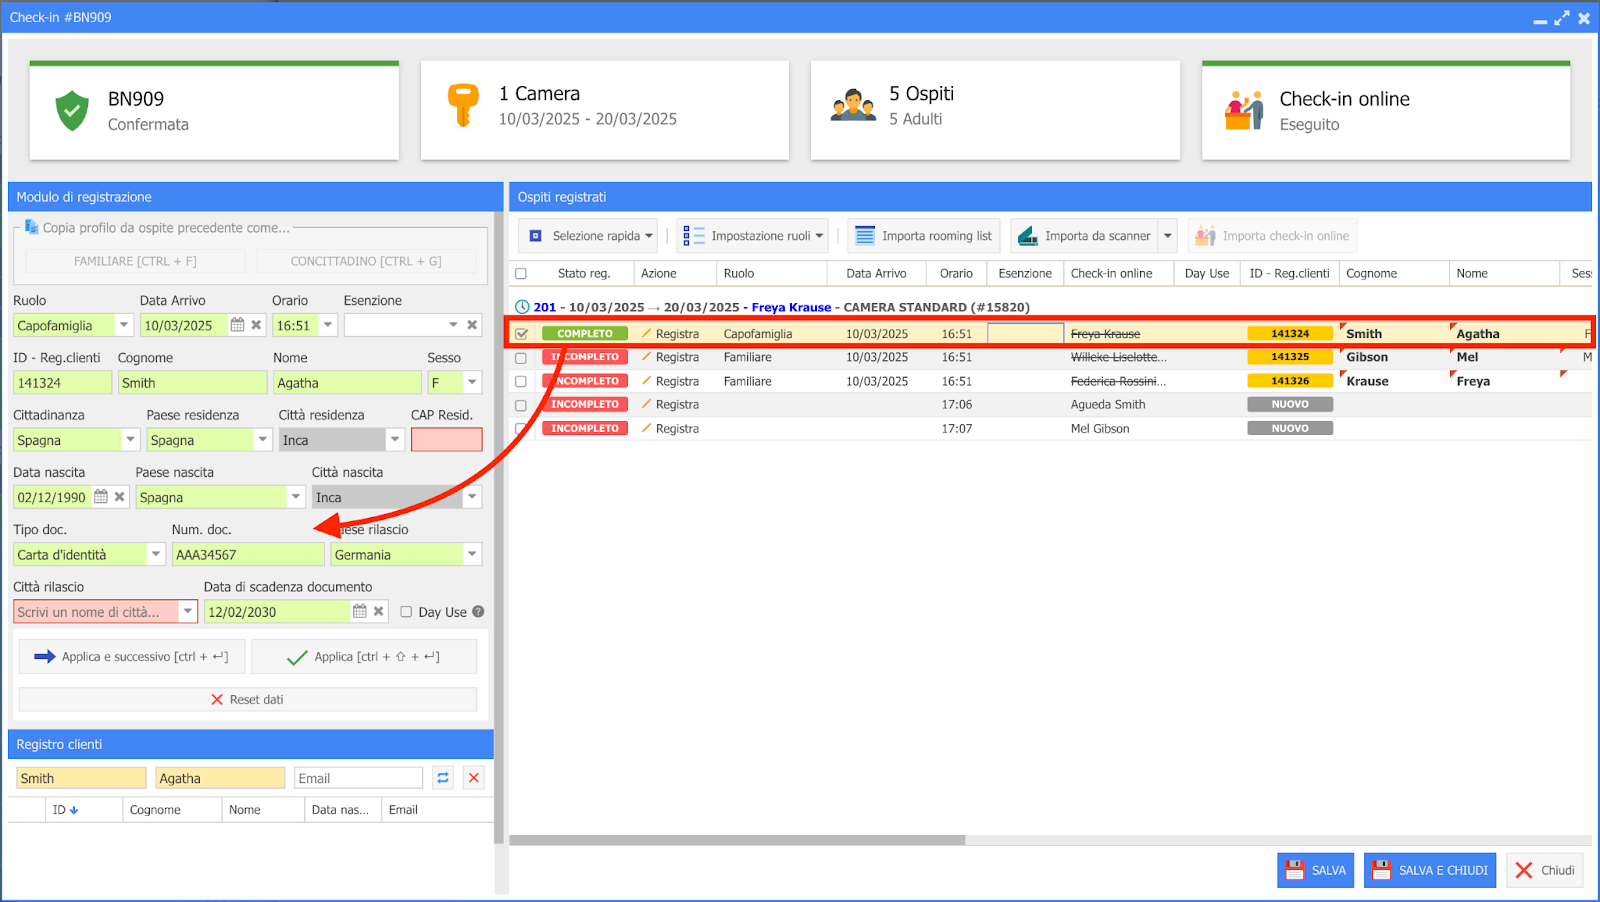Click the Importa rooming list icon
This screenshot has width=1600, height=902.
coord(865,236)
